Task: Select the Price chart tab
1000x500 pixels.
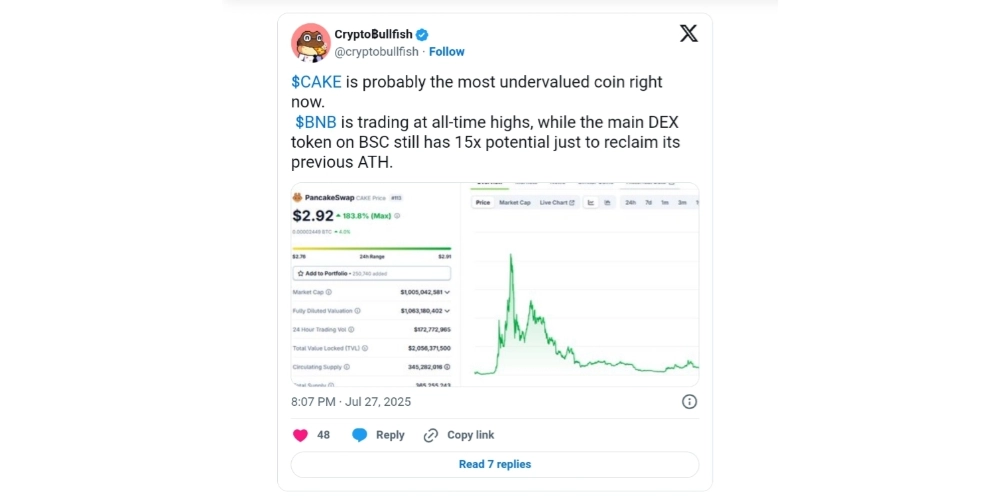Action: pos(483,203)
